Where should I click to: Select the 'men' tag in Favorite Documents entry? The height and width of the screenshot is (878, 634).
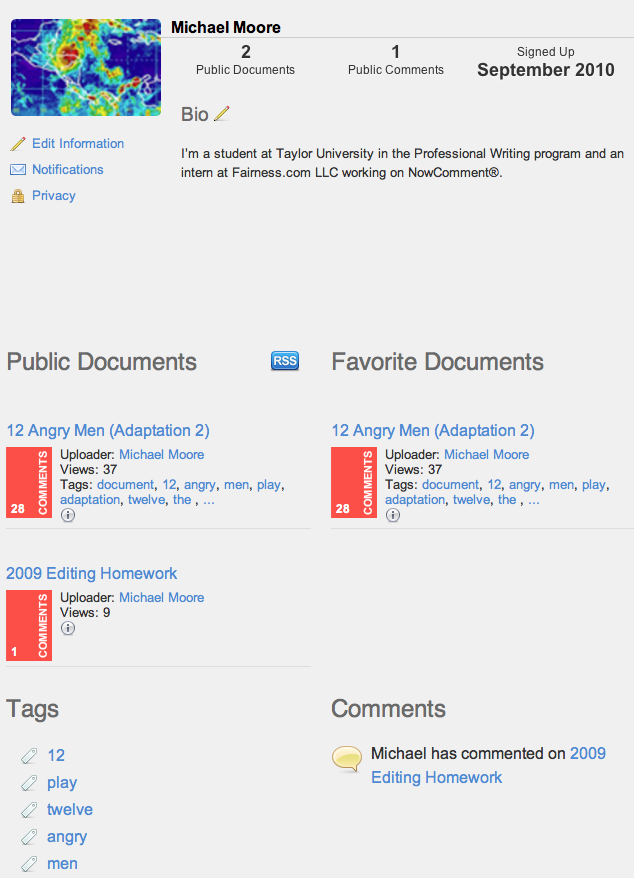[562, 484]
